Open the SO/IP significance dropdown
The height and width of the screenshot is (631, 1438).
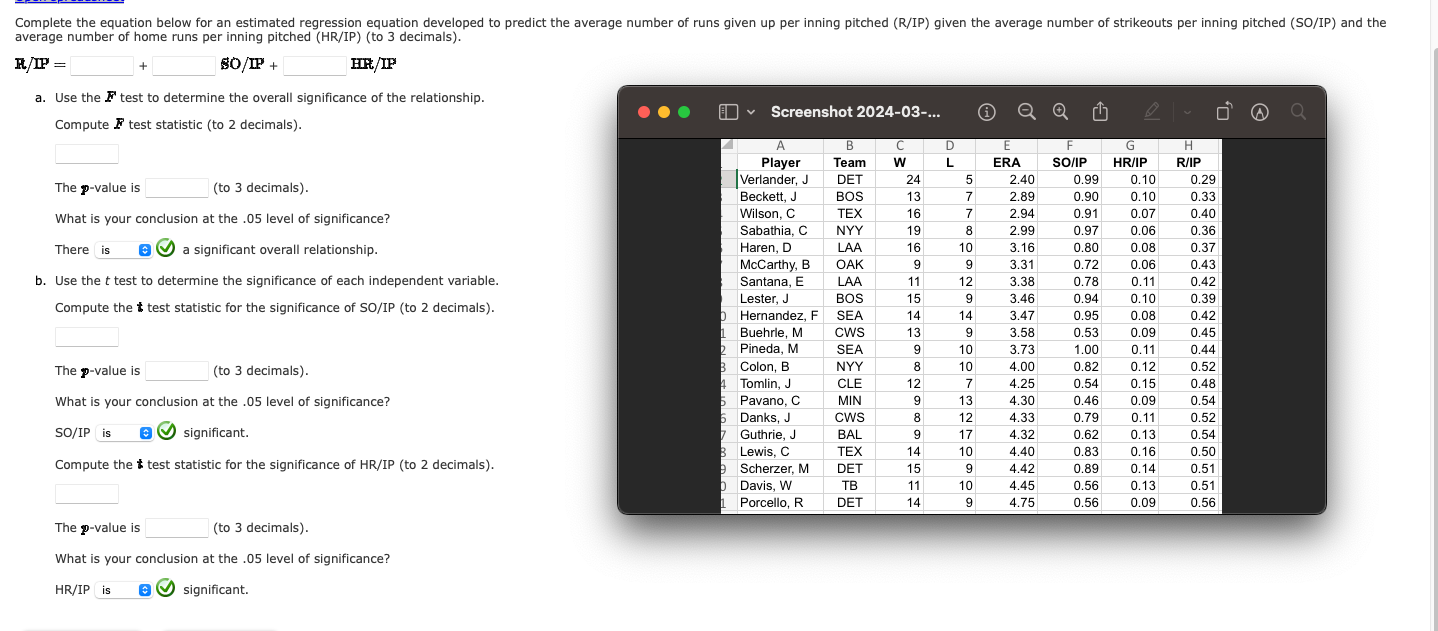[124, 432]
